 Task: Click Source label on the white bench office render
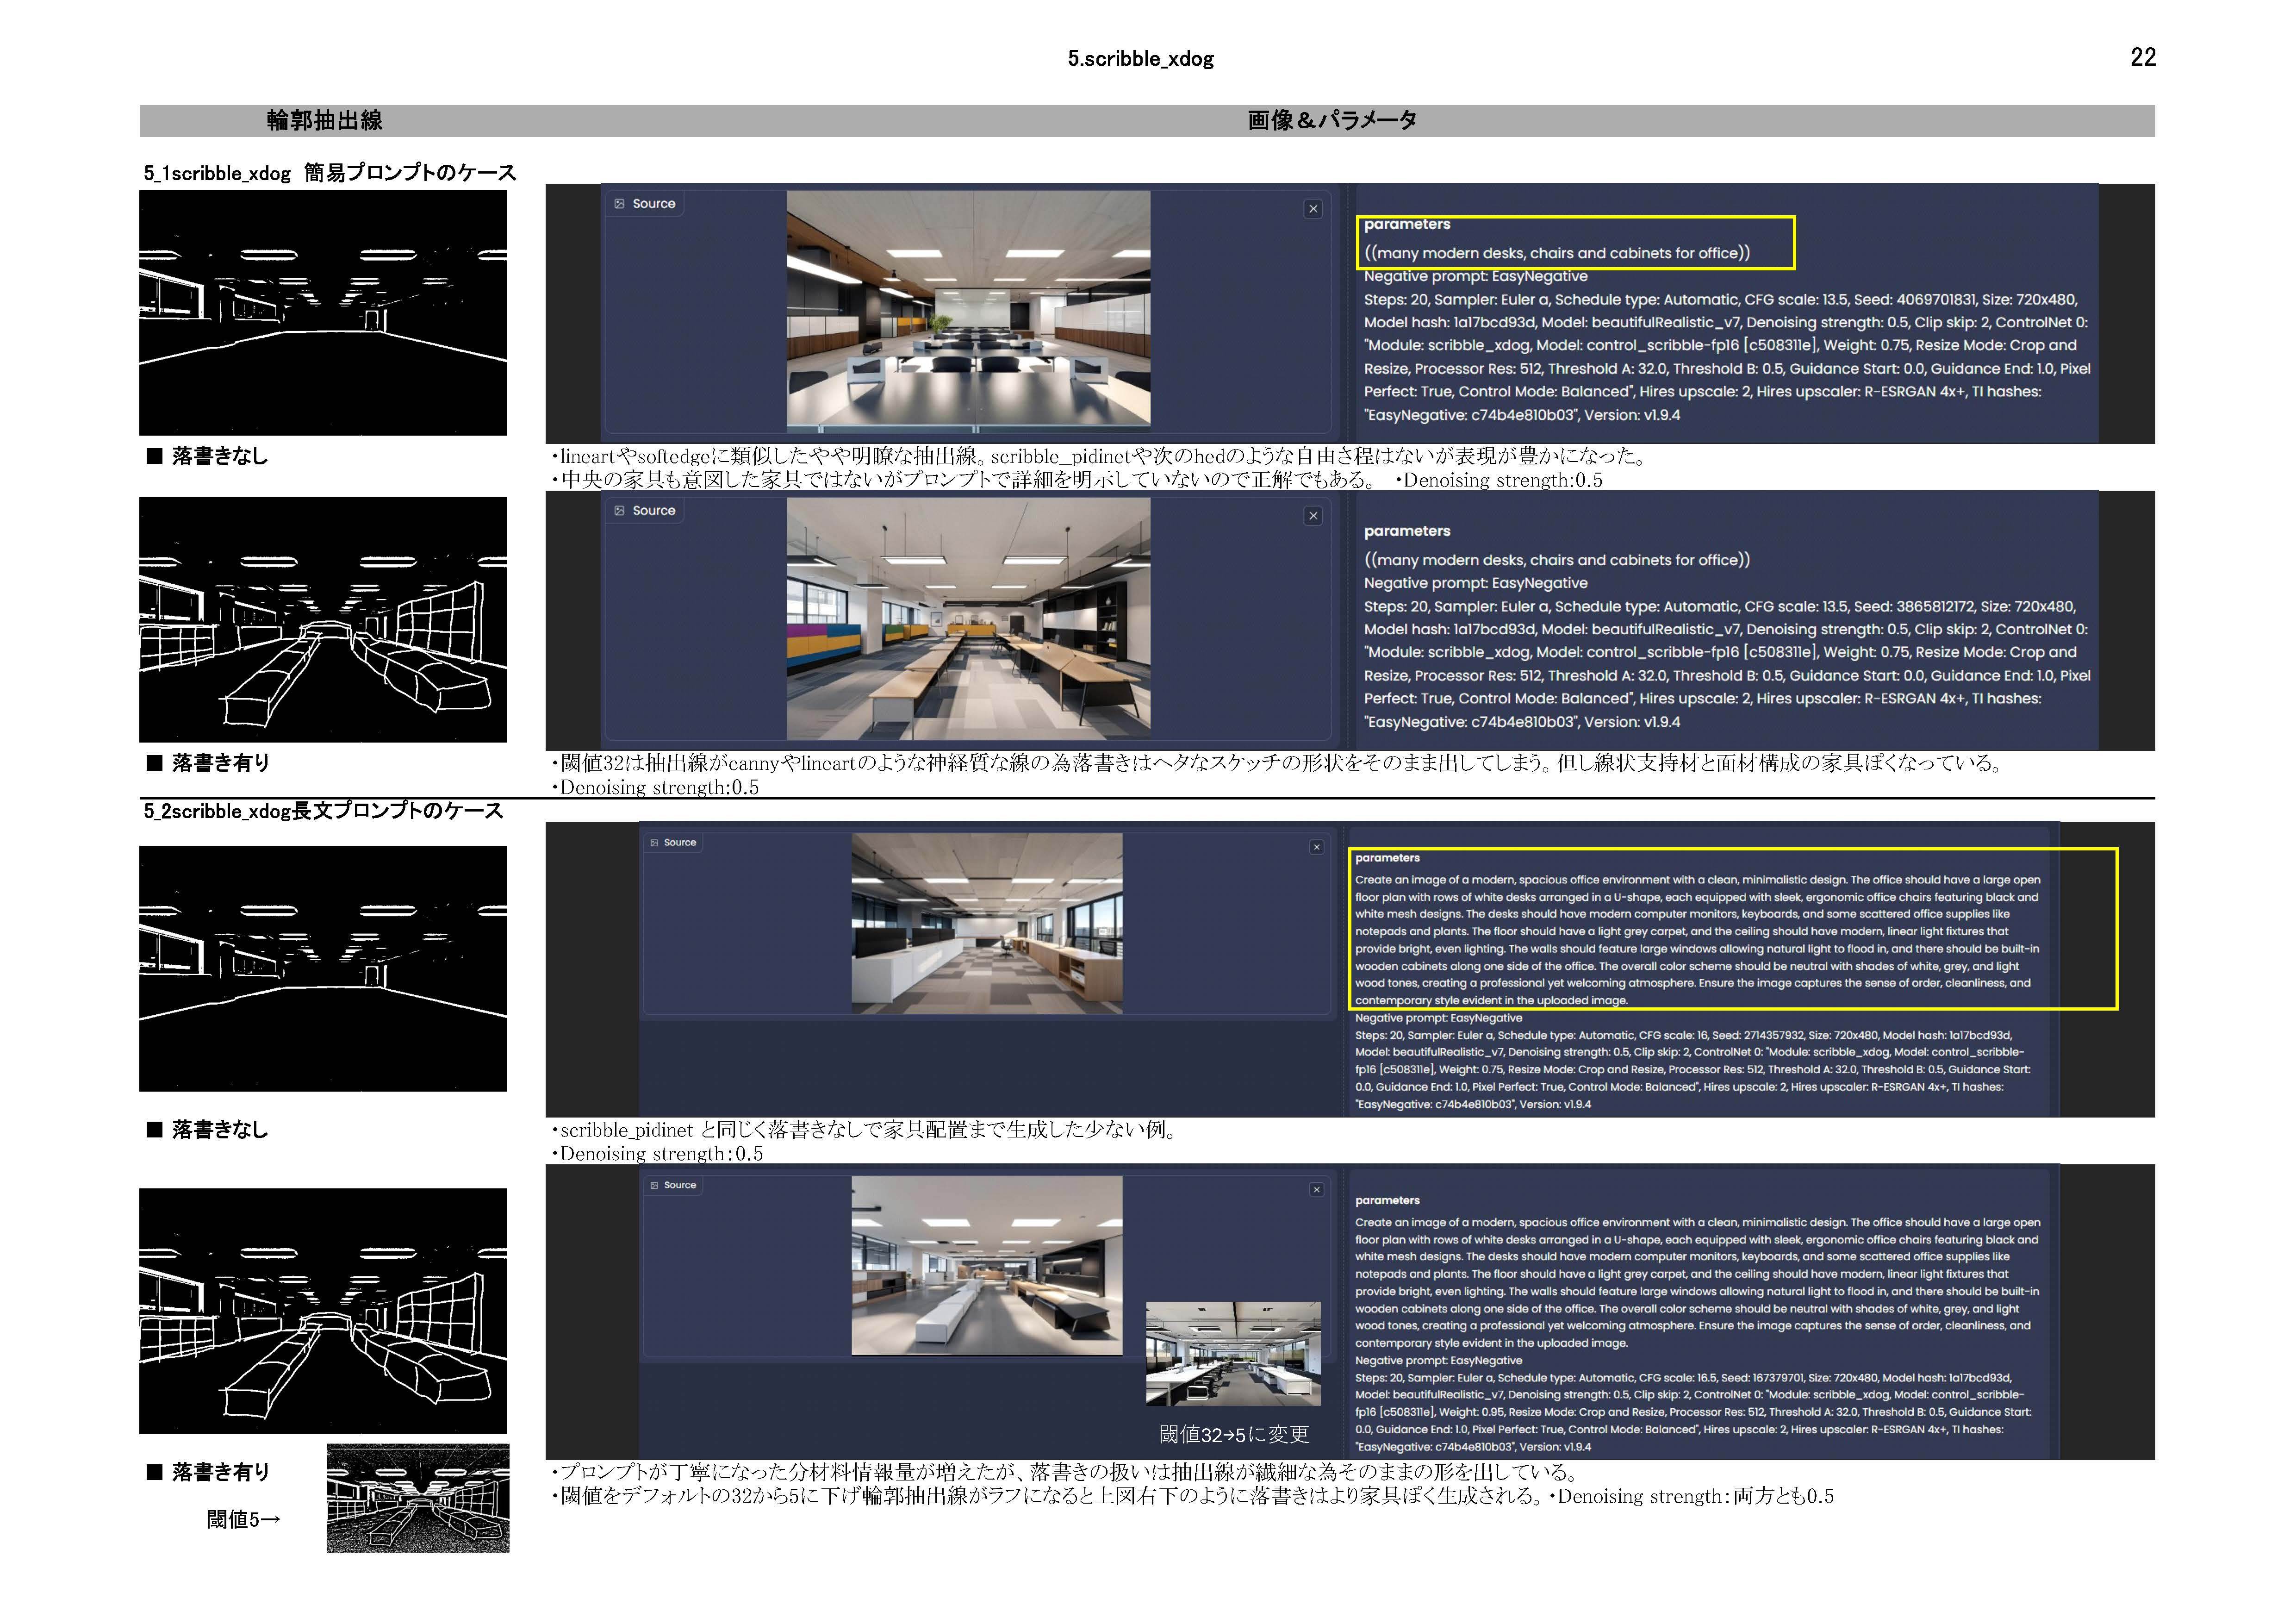(679, 1185)
